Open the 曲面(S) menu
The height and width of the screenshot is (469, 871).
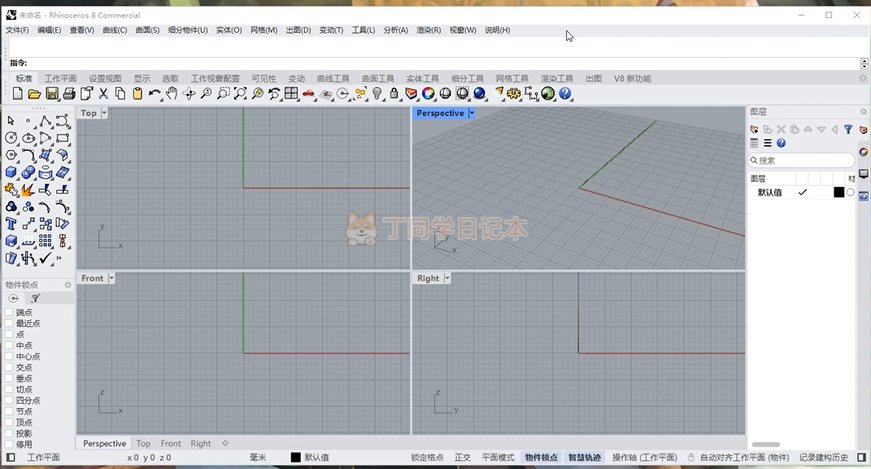(x=147, y=30)
